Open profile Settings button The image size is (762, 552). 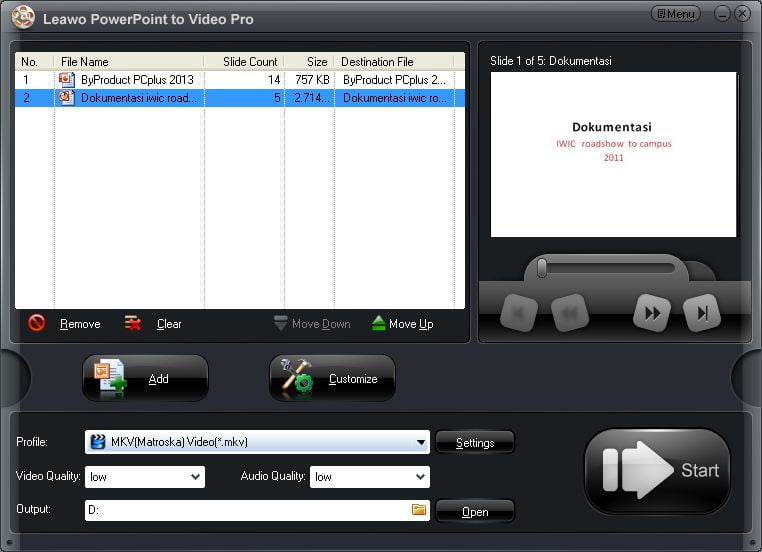475,442
